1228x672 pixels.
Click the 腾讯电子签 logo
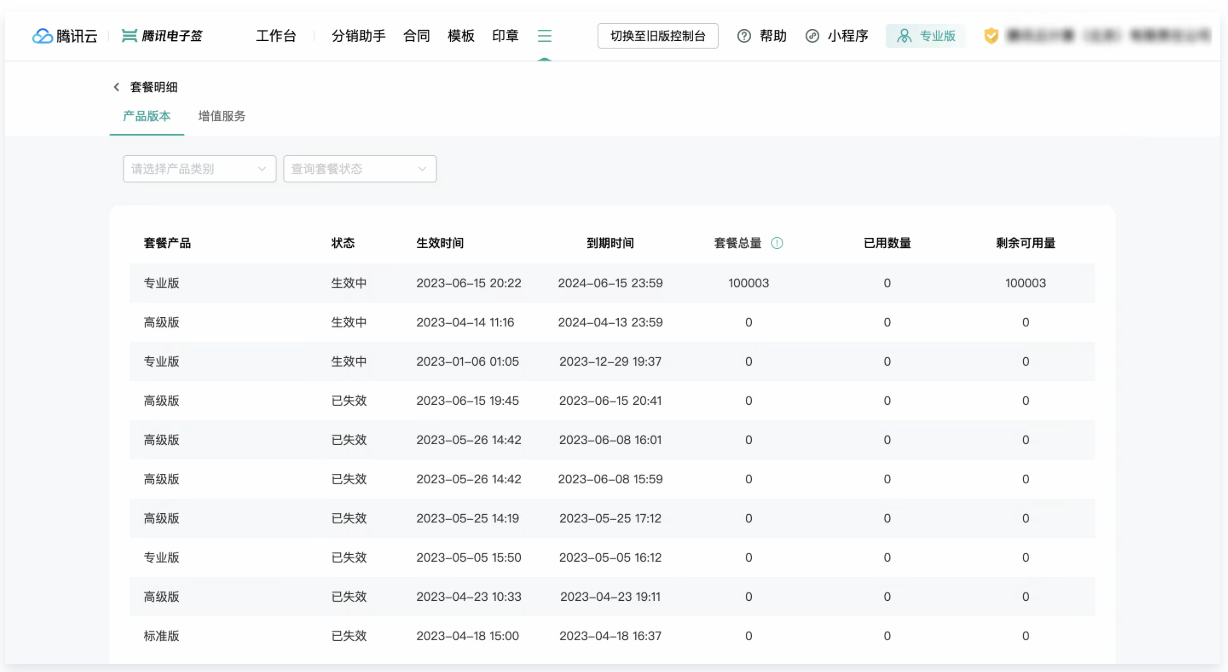(x=162, y=36)
